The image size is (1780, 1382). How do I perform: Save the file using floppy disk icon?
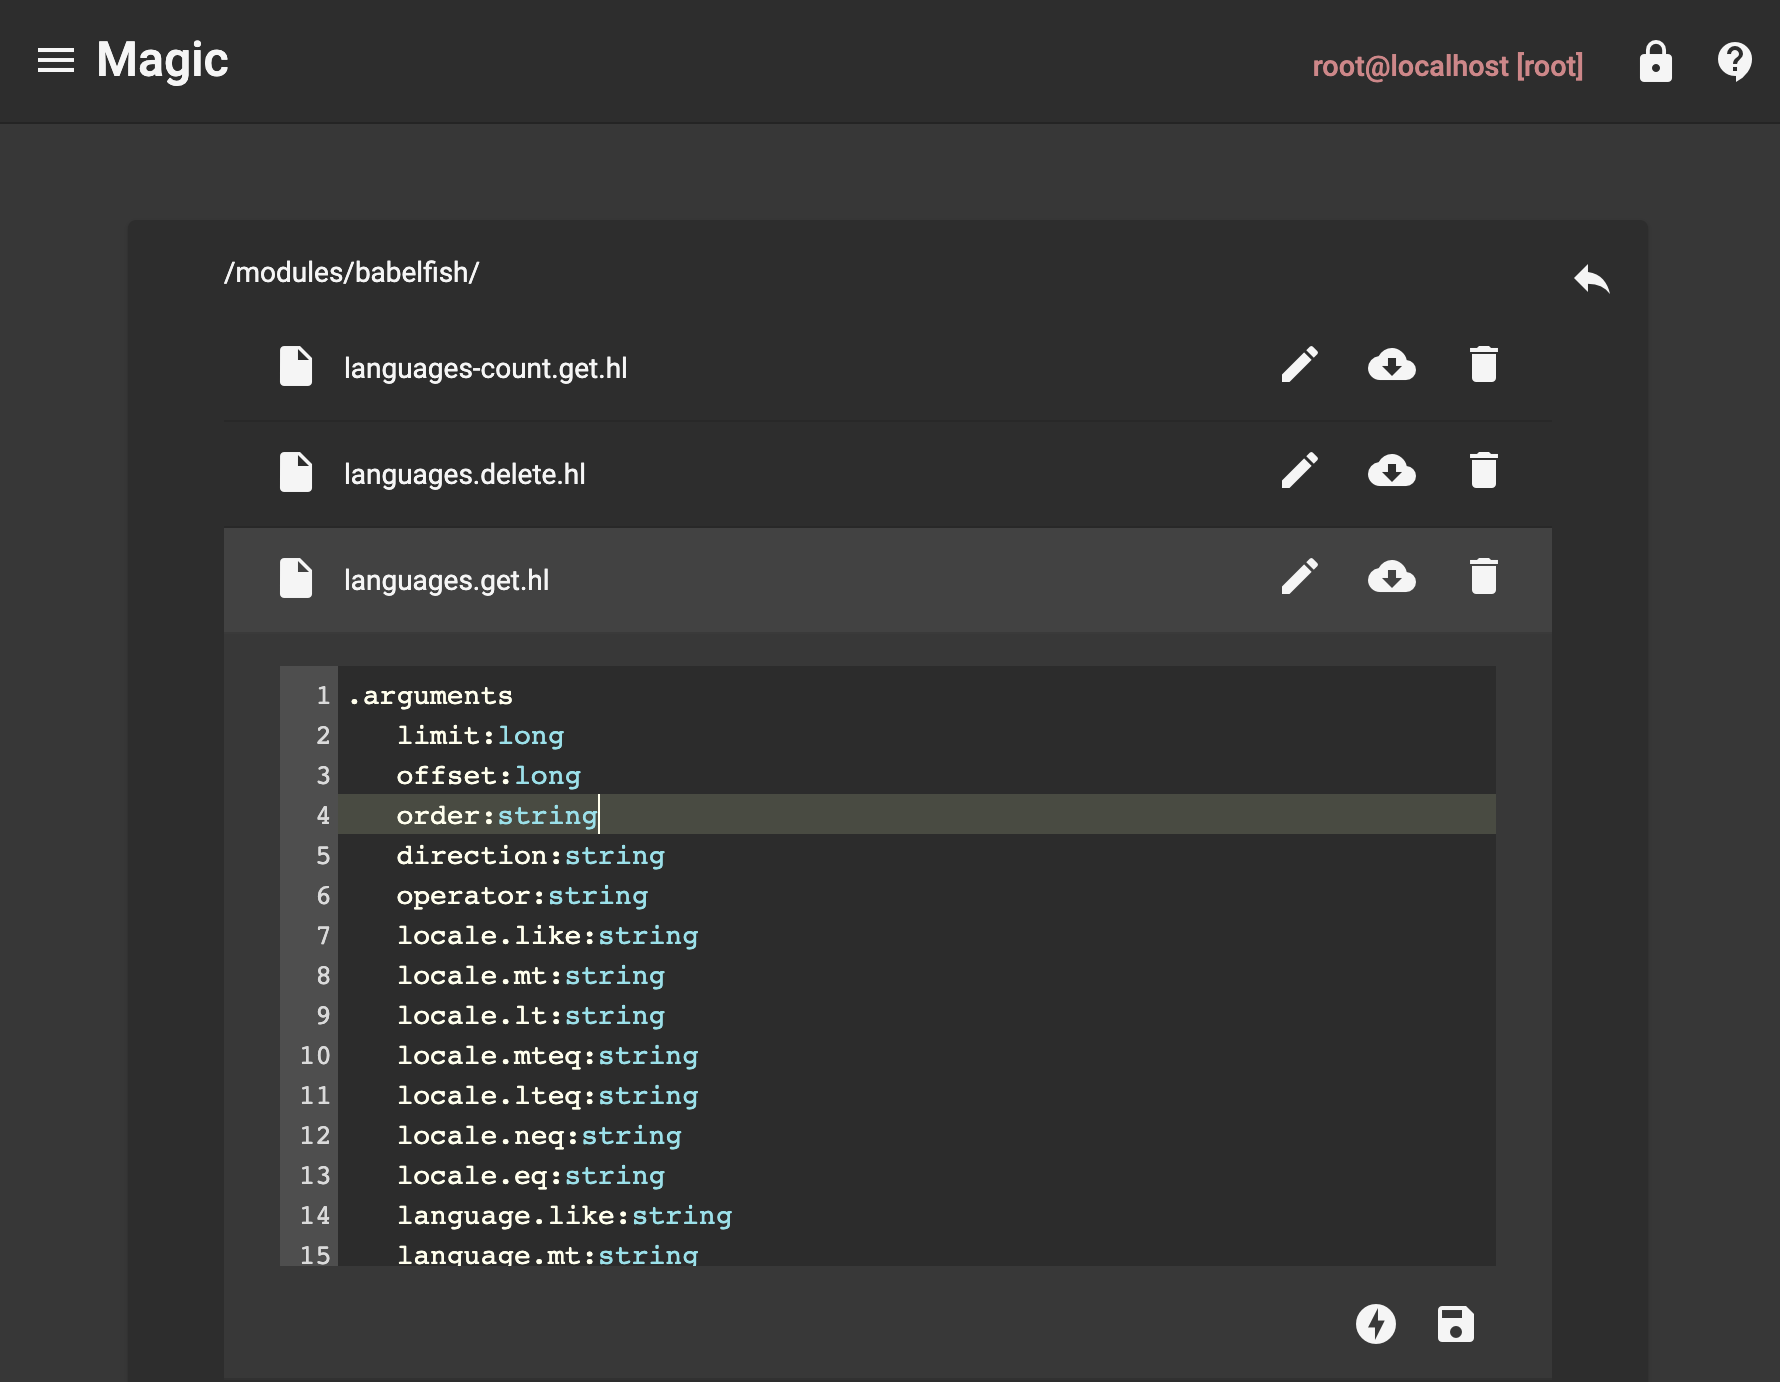tap(1455, 1324)
